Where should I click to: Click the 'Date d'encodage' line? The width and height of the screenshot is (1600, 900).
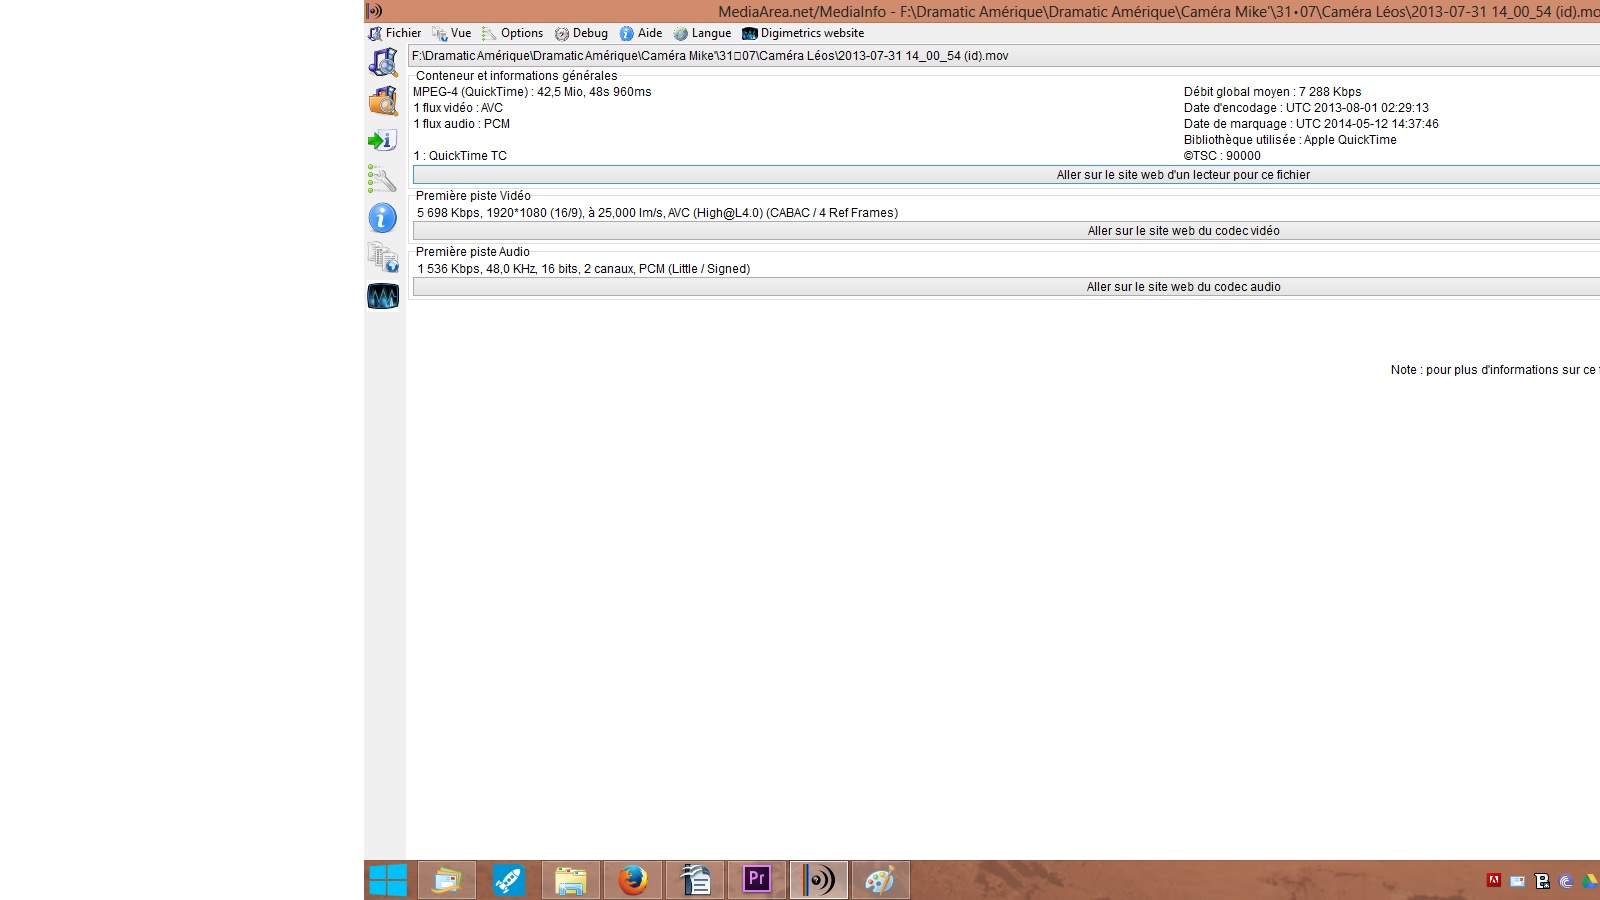click(1306, 108)
